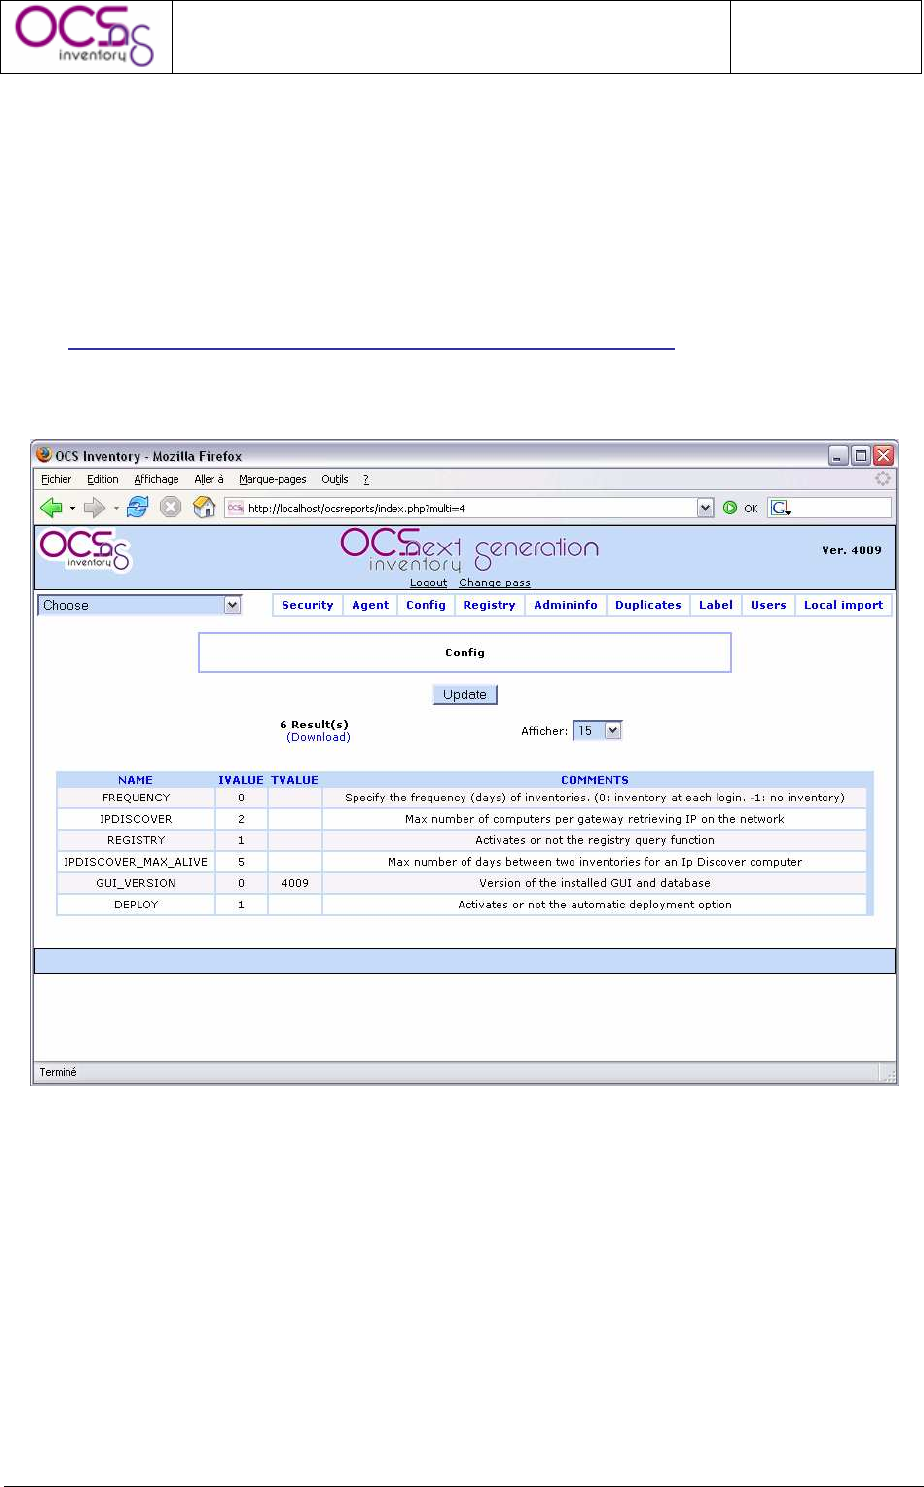Click the OCS inventory logo in page header
This screenshot has height=1487, width=924.
pos(85,551)
